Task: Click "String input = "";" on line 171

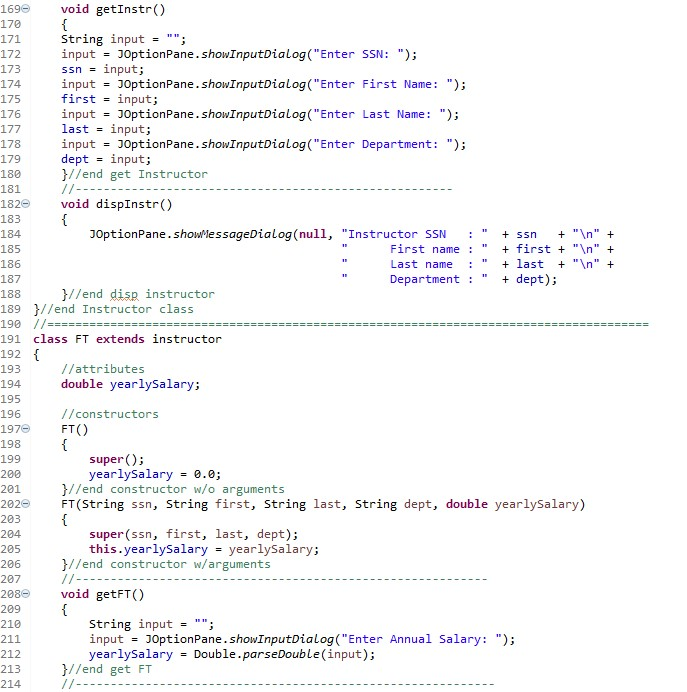Action: (x=124, y=39)
